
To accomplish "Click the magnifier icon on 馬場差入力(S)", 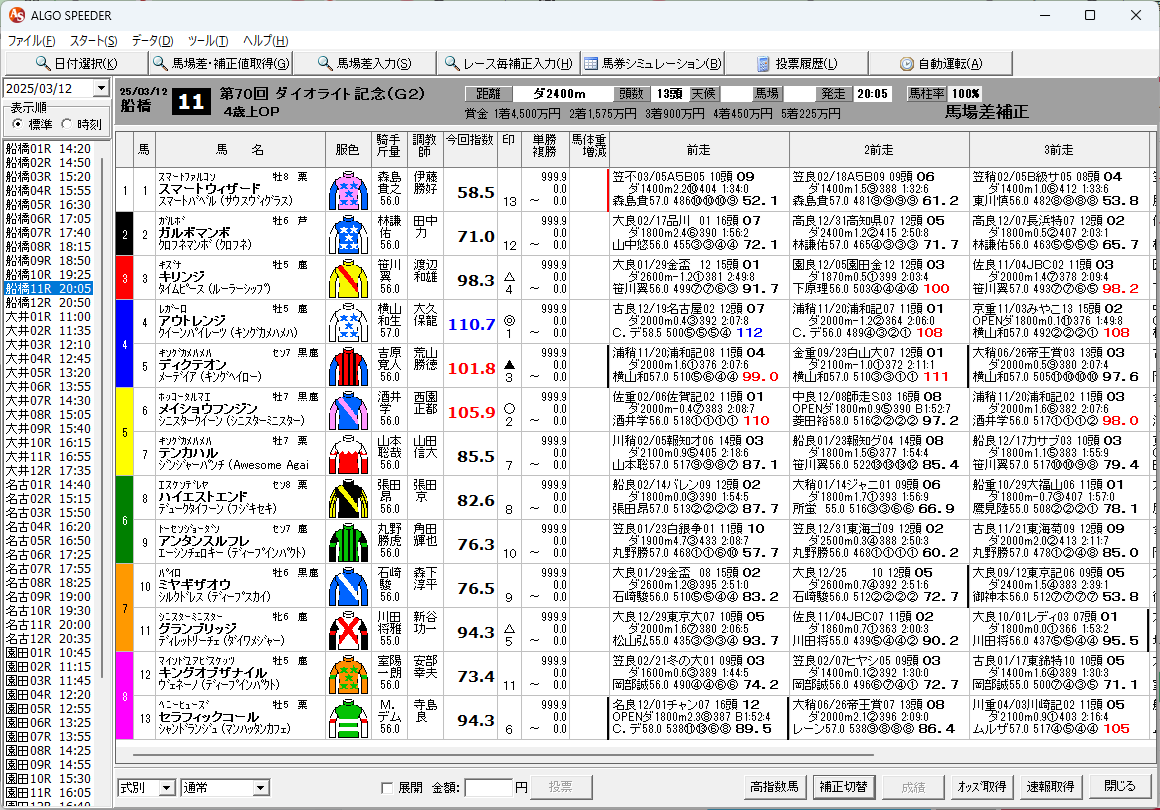I will coord(325,64).
